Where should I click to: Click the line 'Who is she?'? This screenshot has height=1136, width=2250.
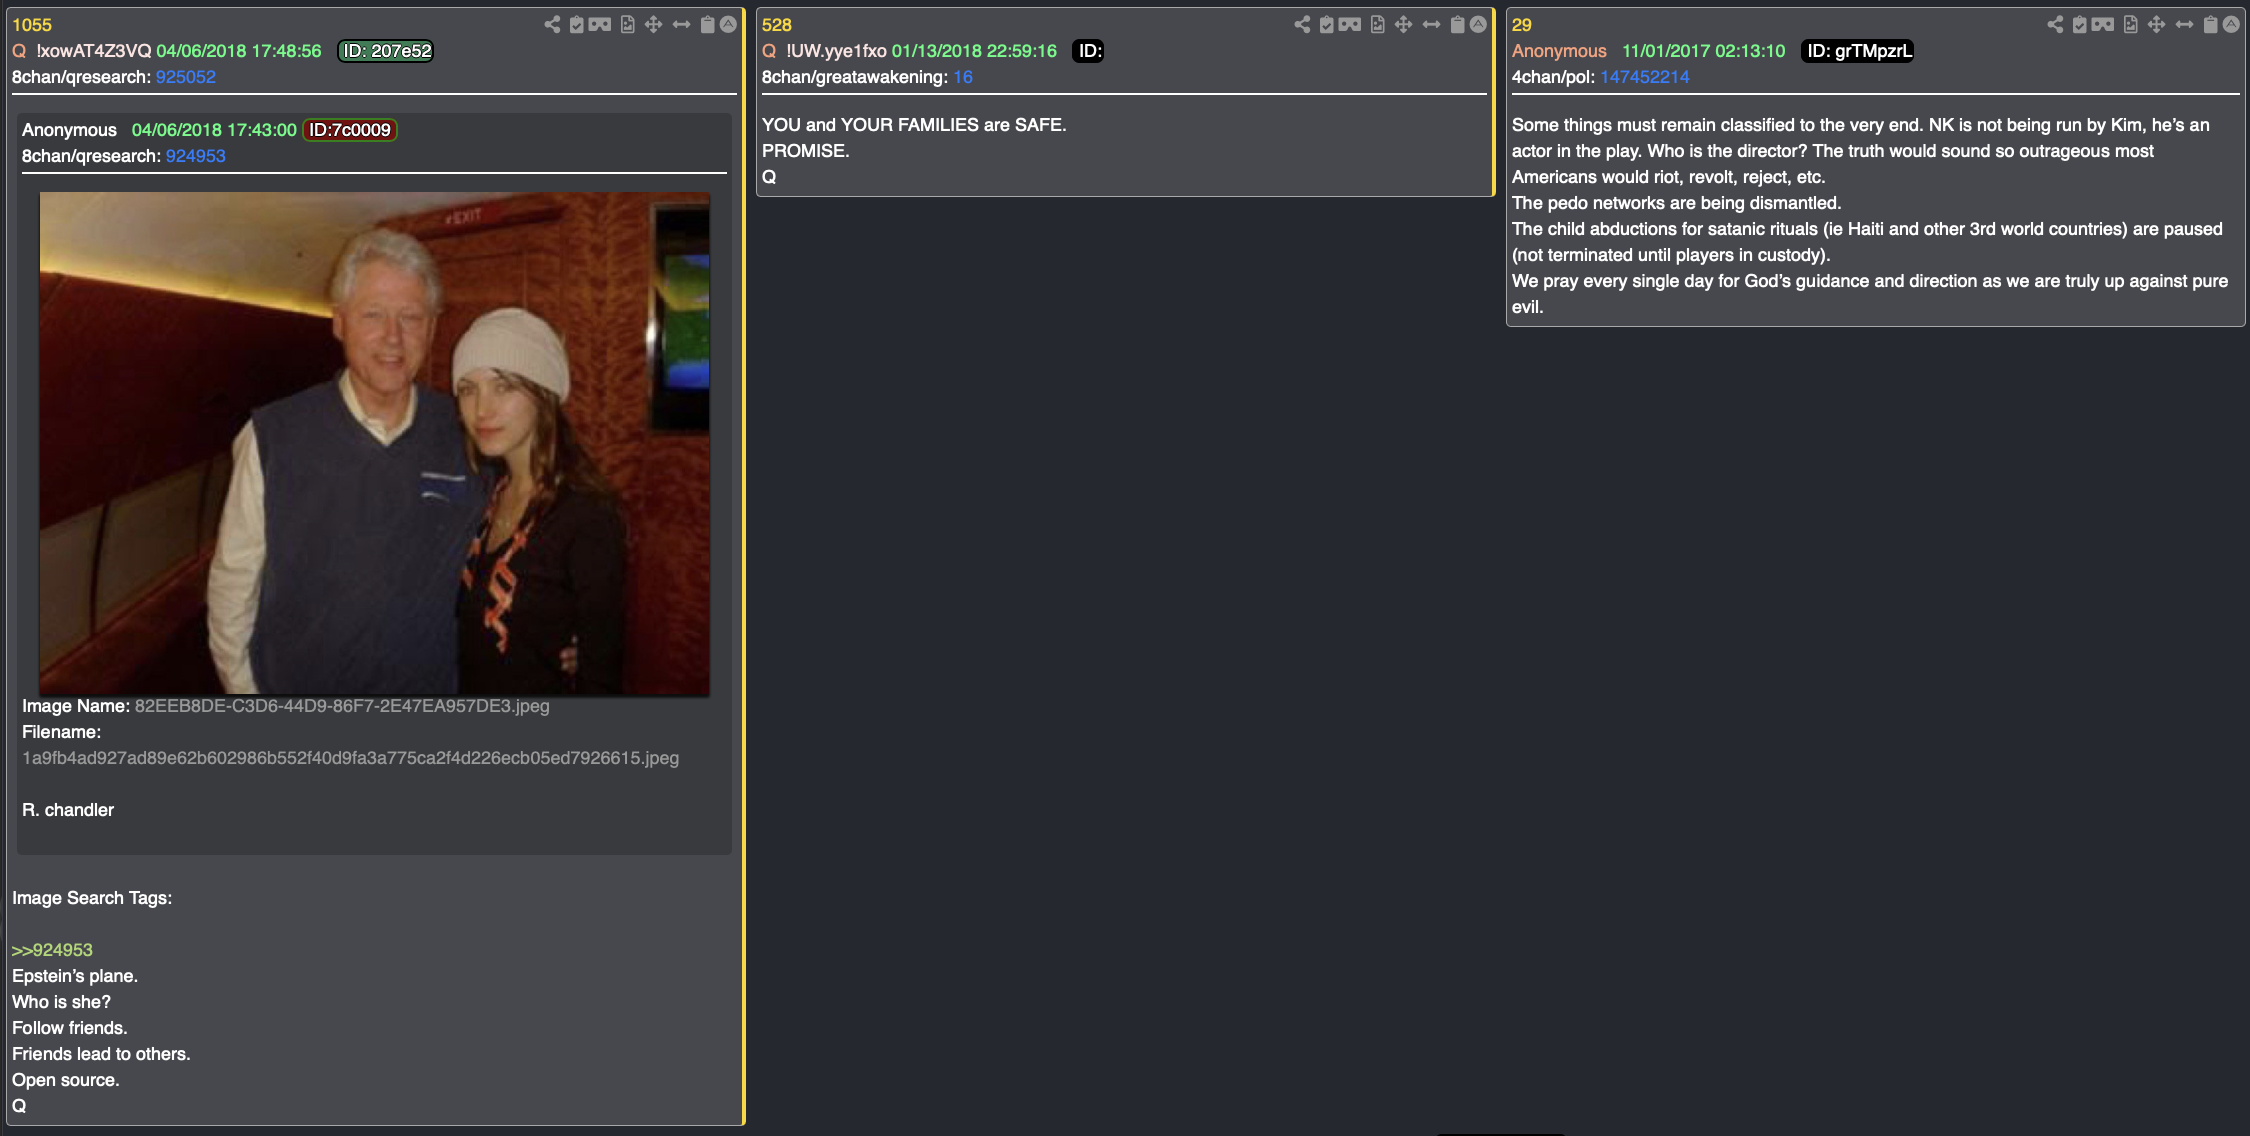[x=61, y=1002]
